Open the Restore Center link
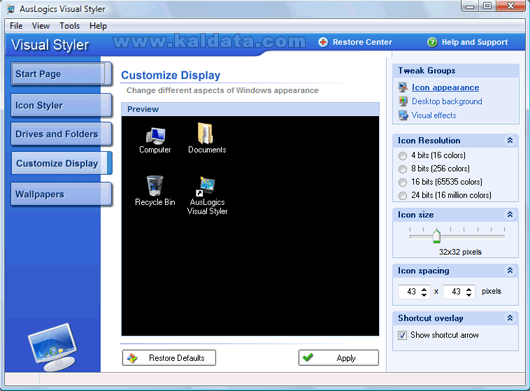This screenshot has height=391, width=530. tap(362, 42)
